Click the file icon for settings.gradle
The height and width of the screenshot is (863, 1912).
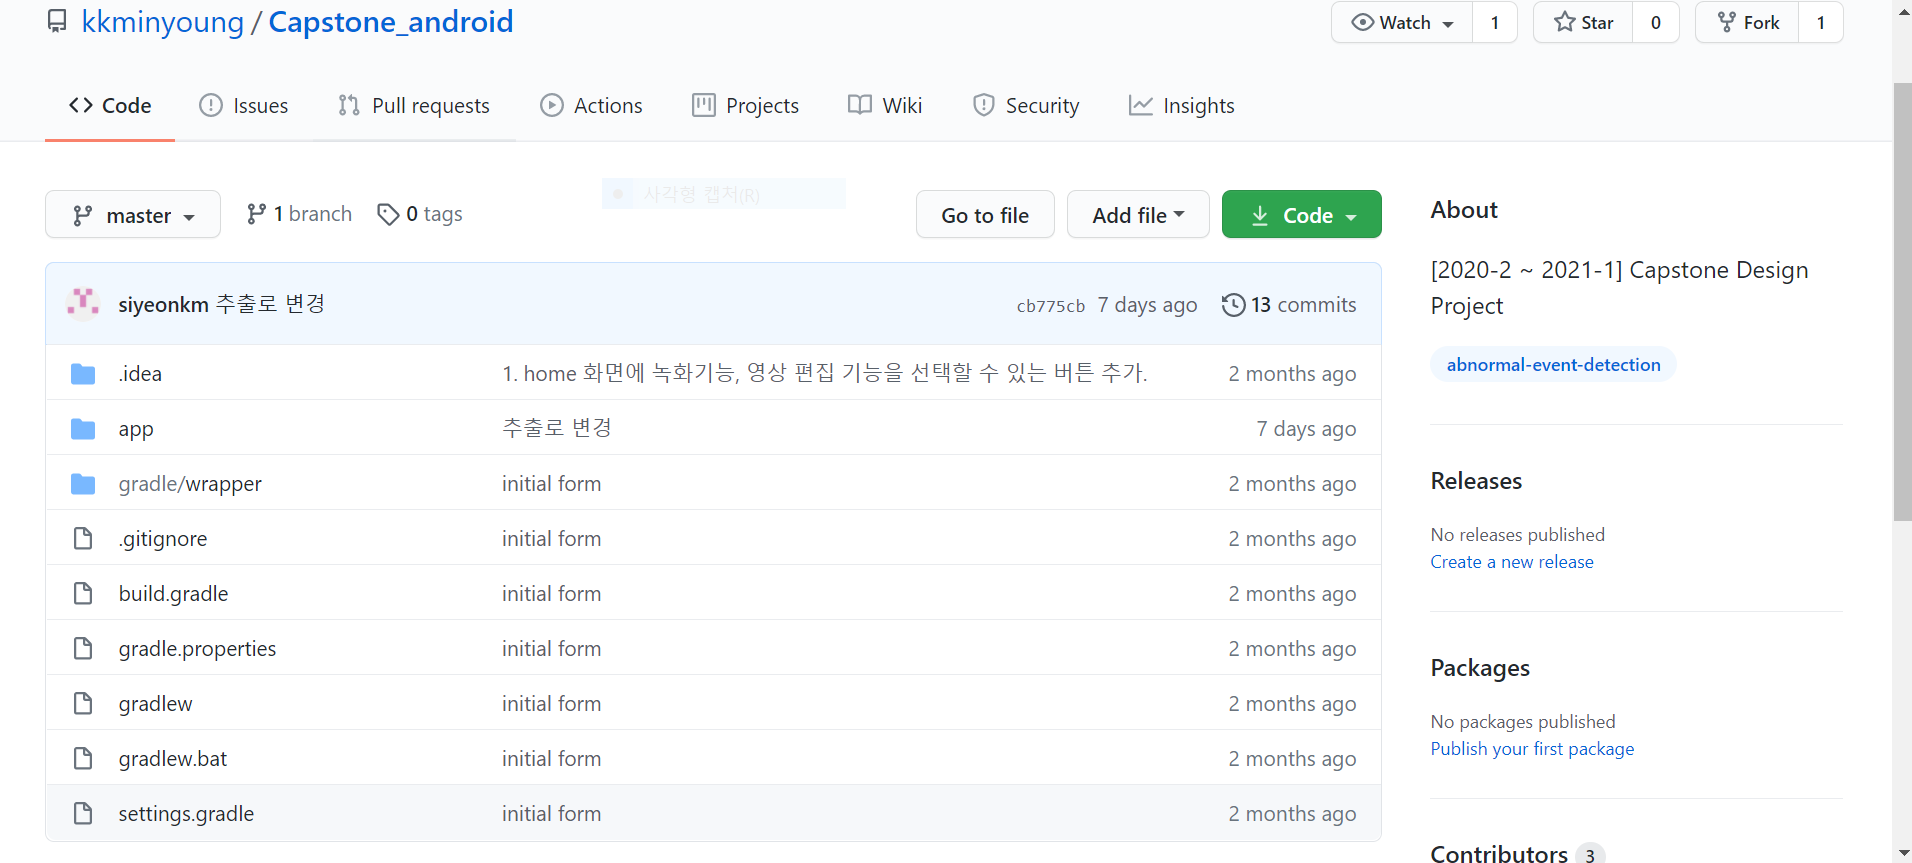click(83, 813)
